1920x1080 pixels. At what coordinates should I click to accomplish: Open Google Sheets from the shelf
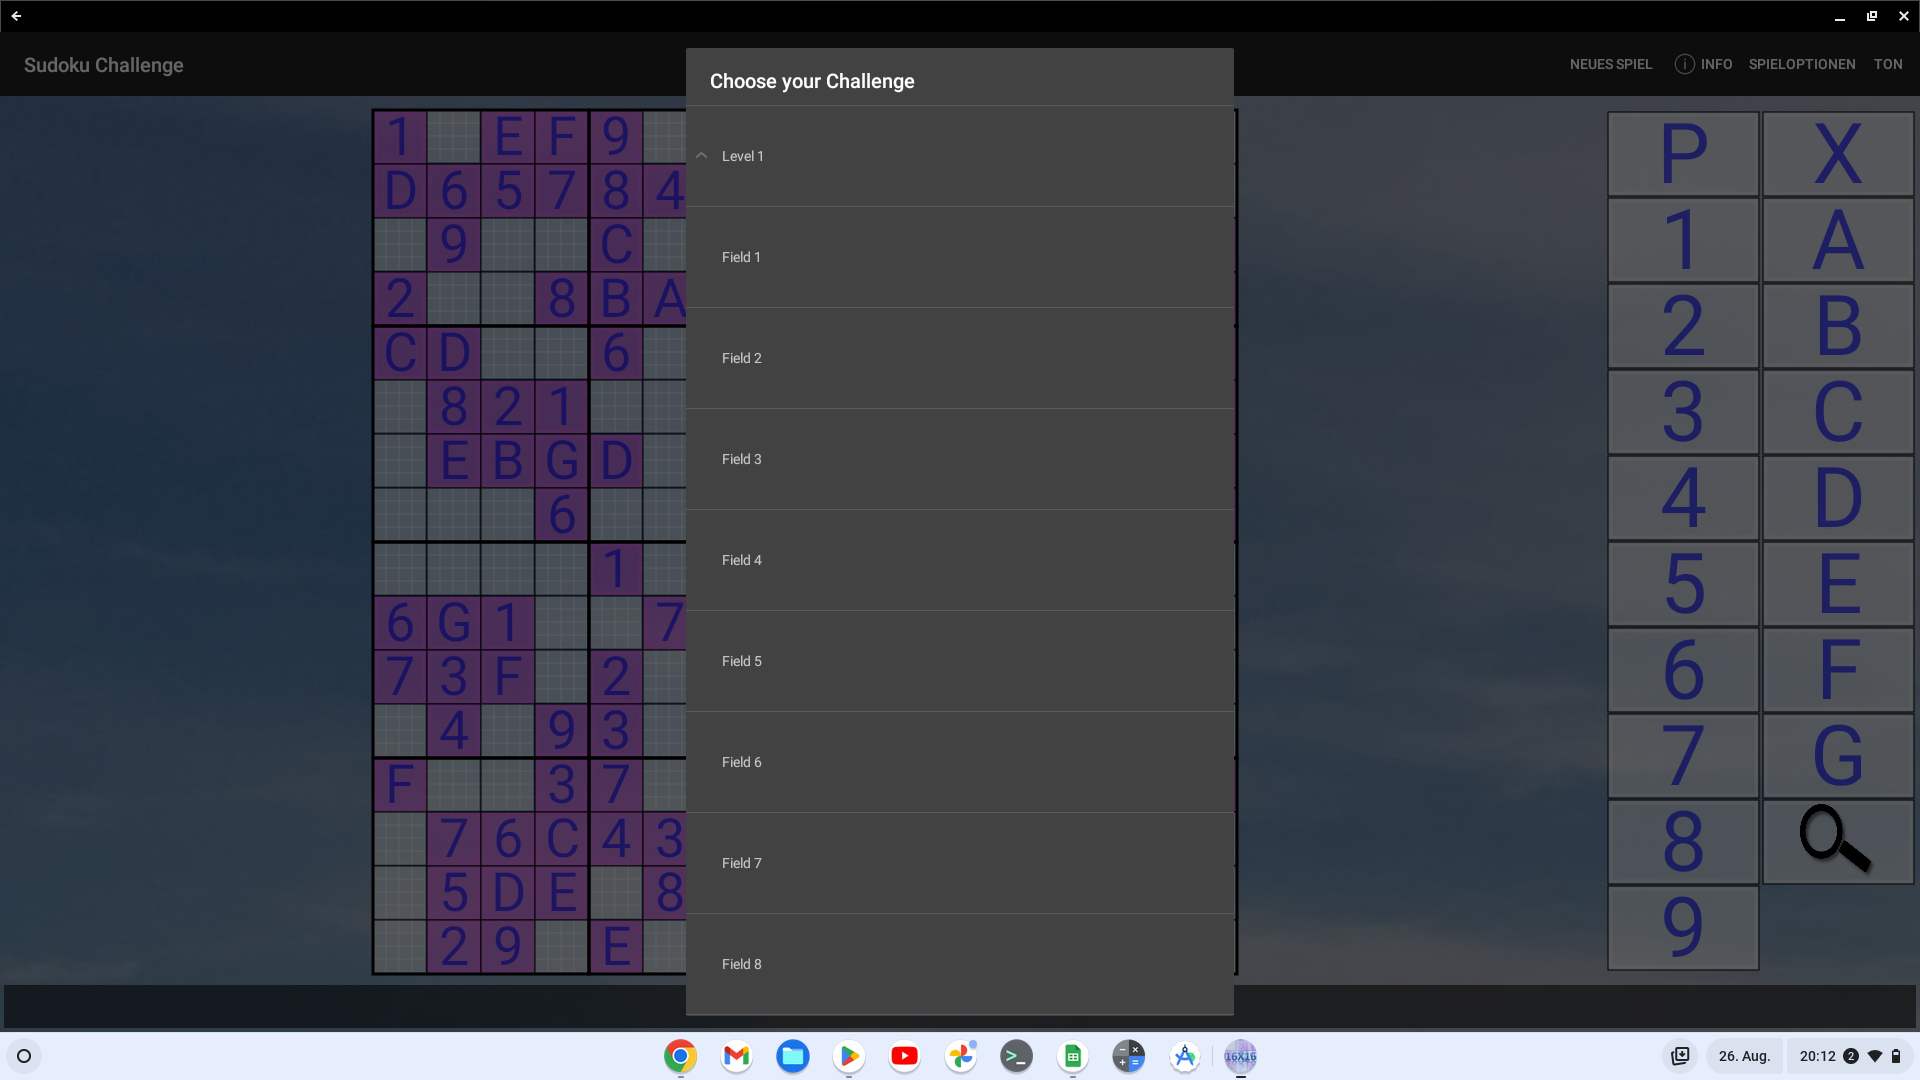1072,1056
